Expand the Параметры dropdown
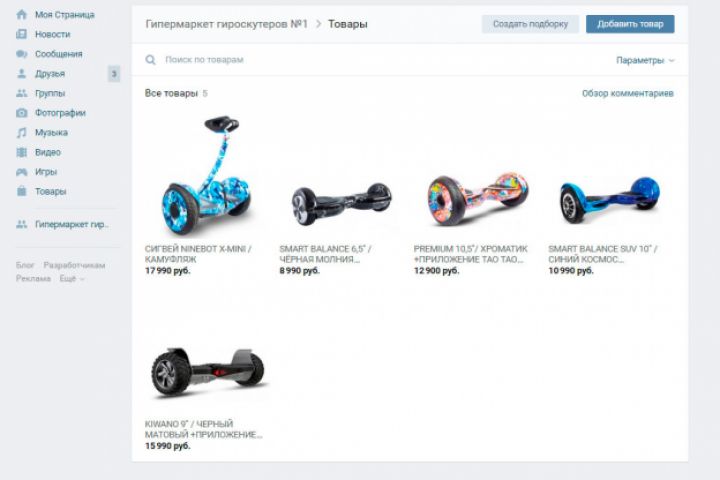The width and height of the screenshot is (720, 480). 645,60
